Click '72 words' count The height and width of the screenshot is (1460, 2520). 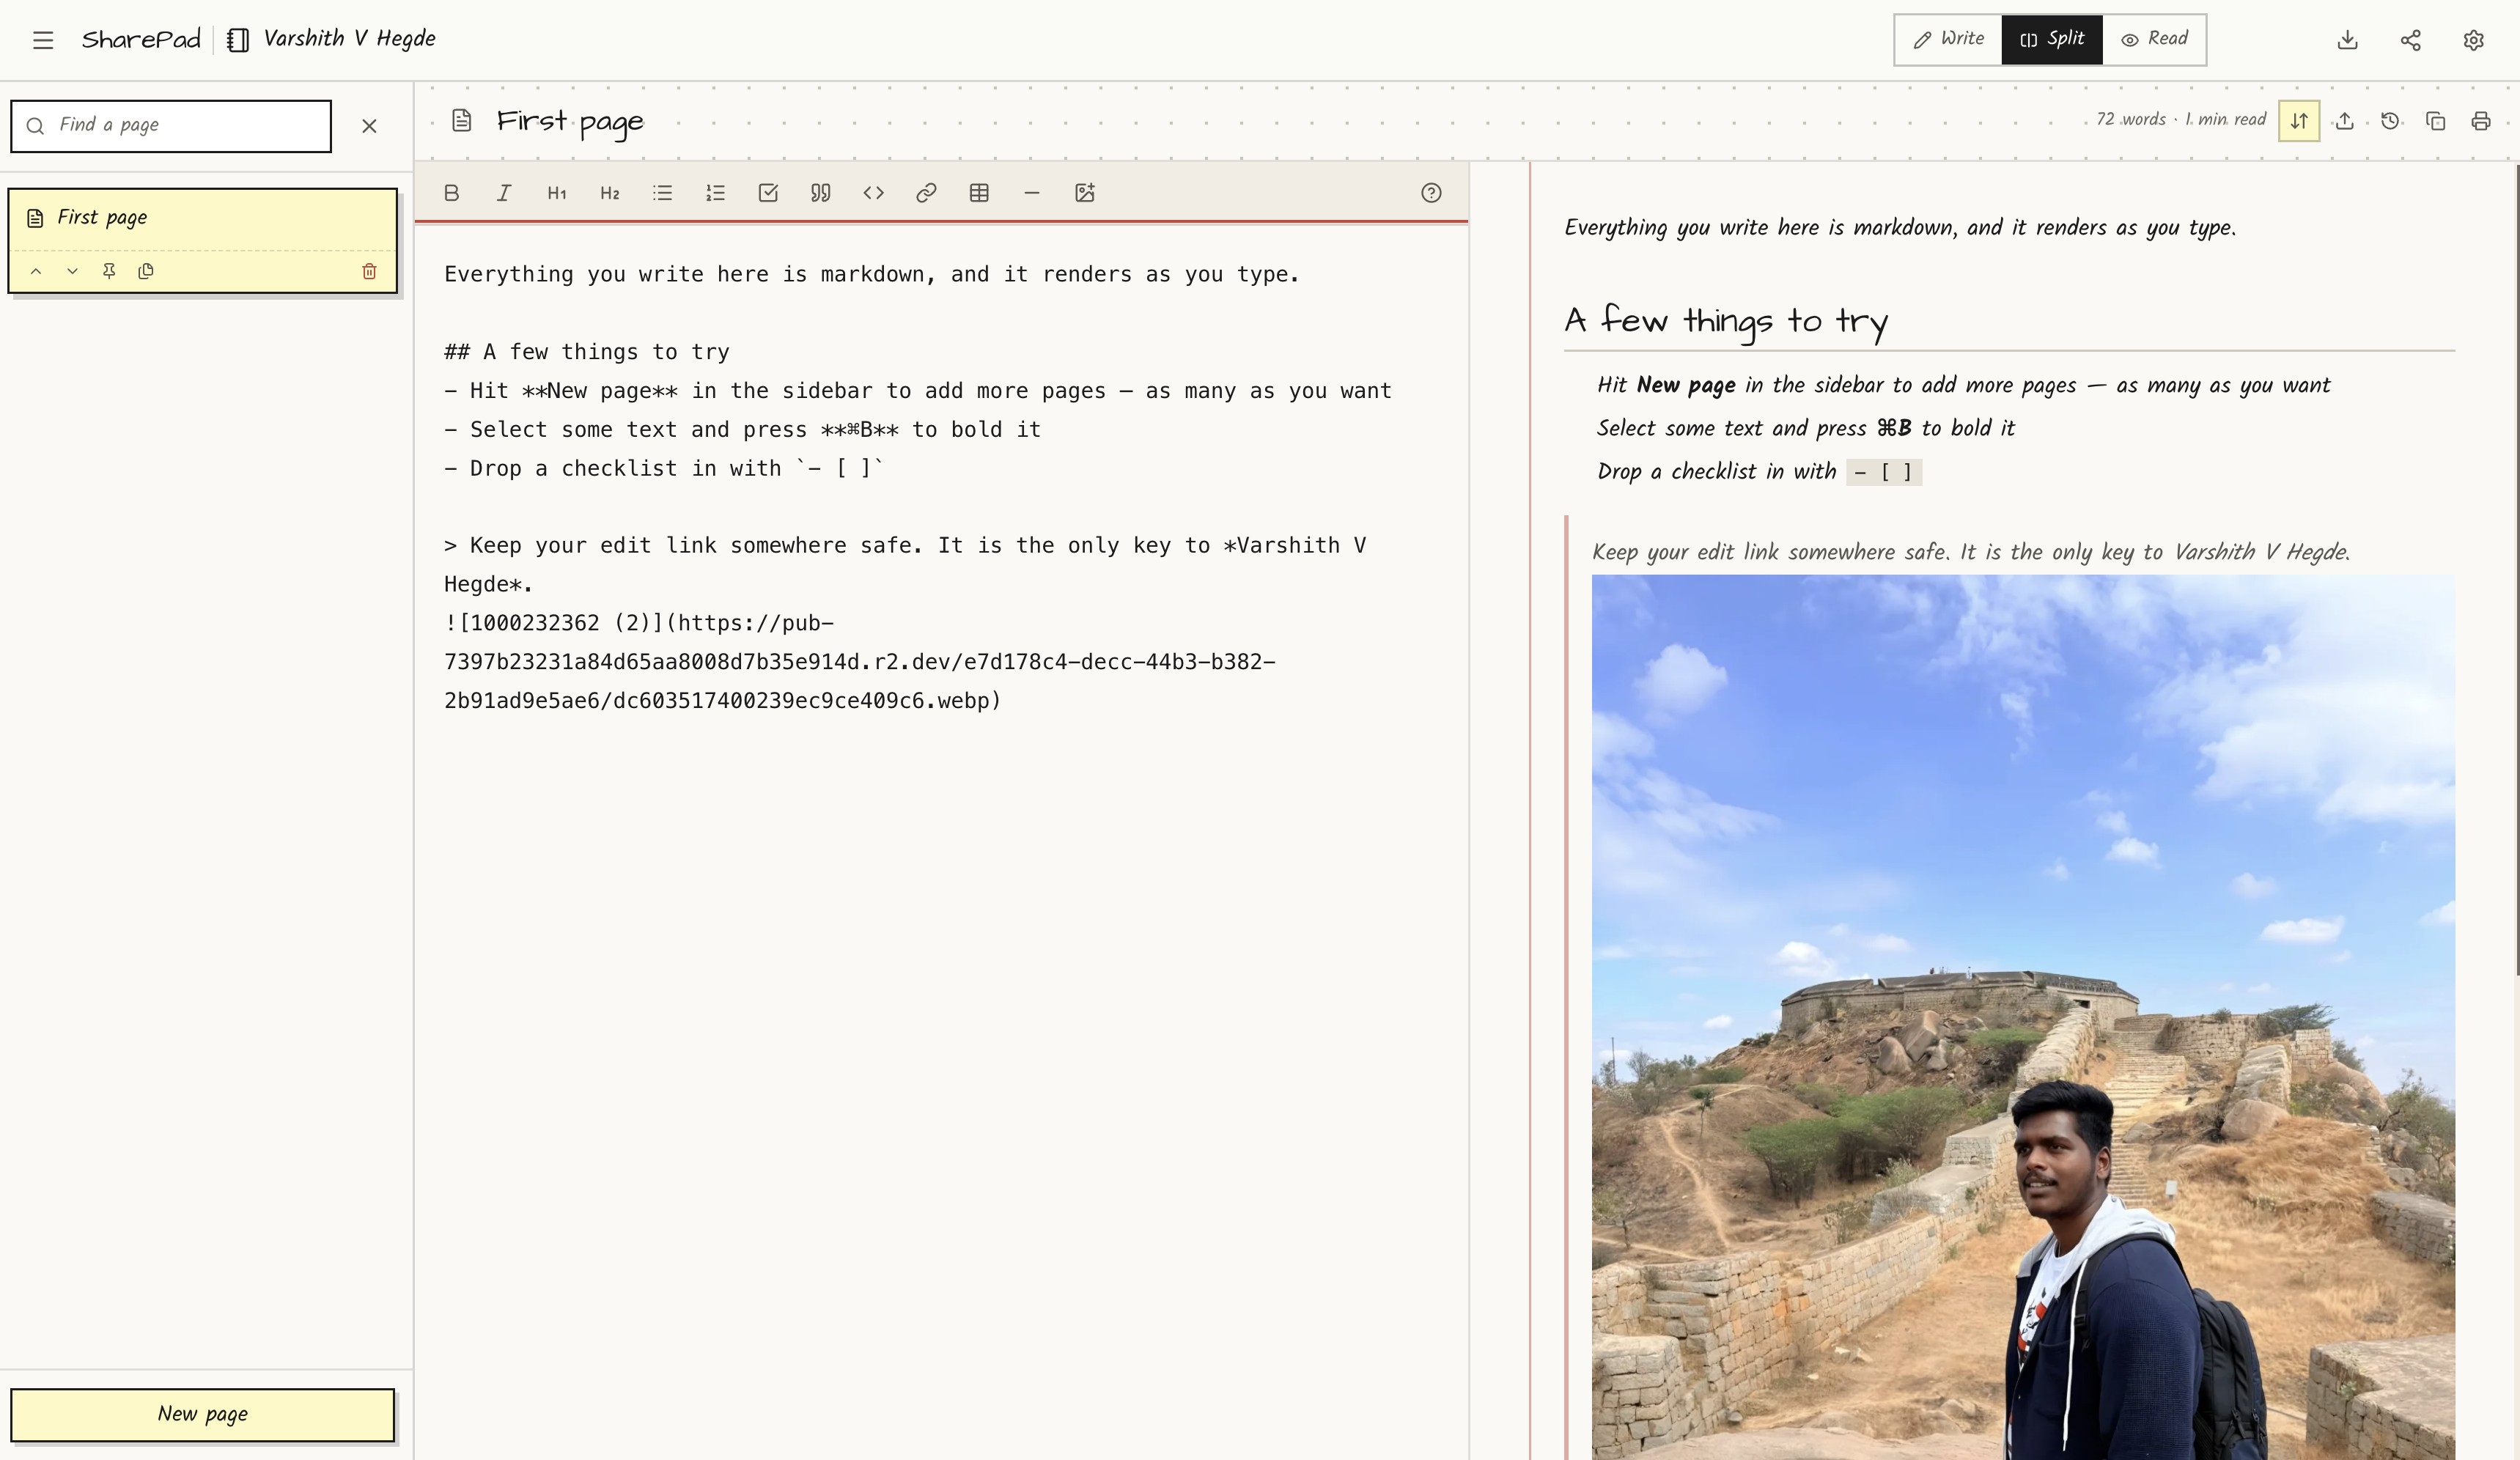click(x=2131, y=119)
